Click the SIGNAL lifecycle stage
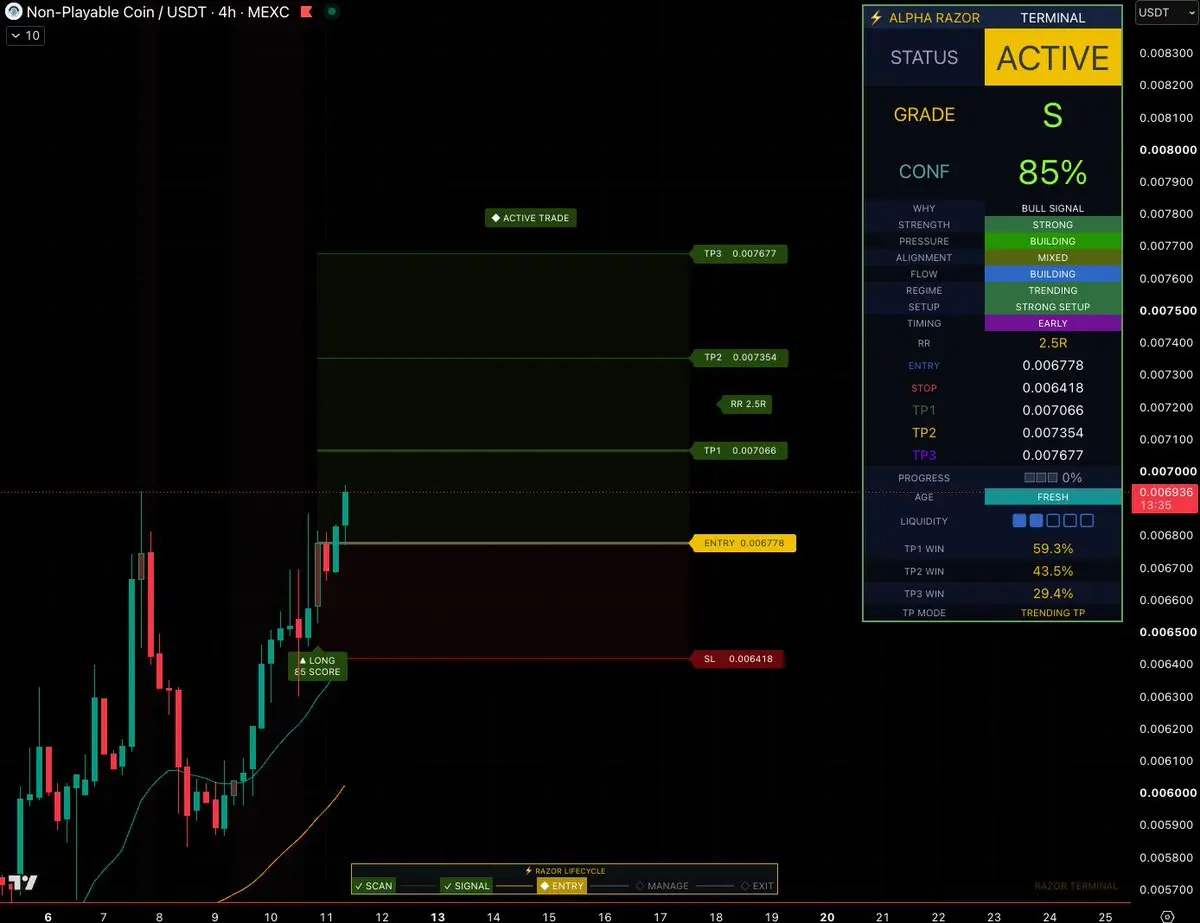The width and height of the screenshot is (1200, 923). pyautogui.click(x=466, y=886)
